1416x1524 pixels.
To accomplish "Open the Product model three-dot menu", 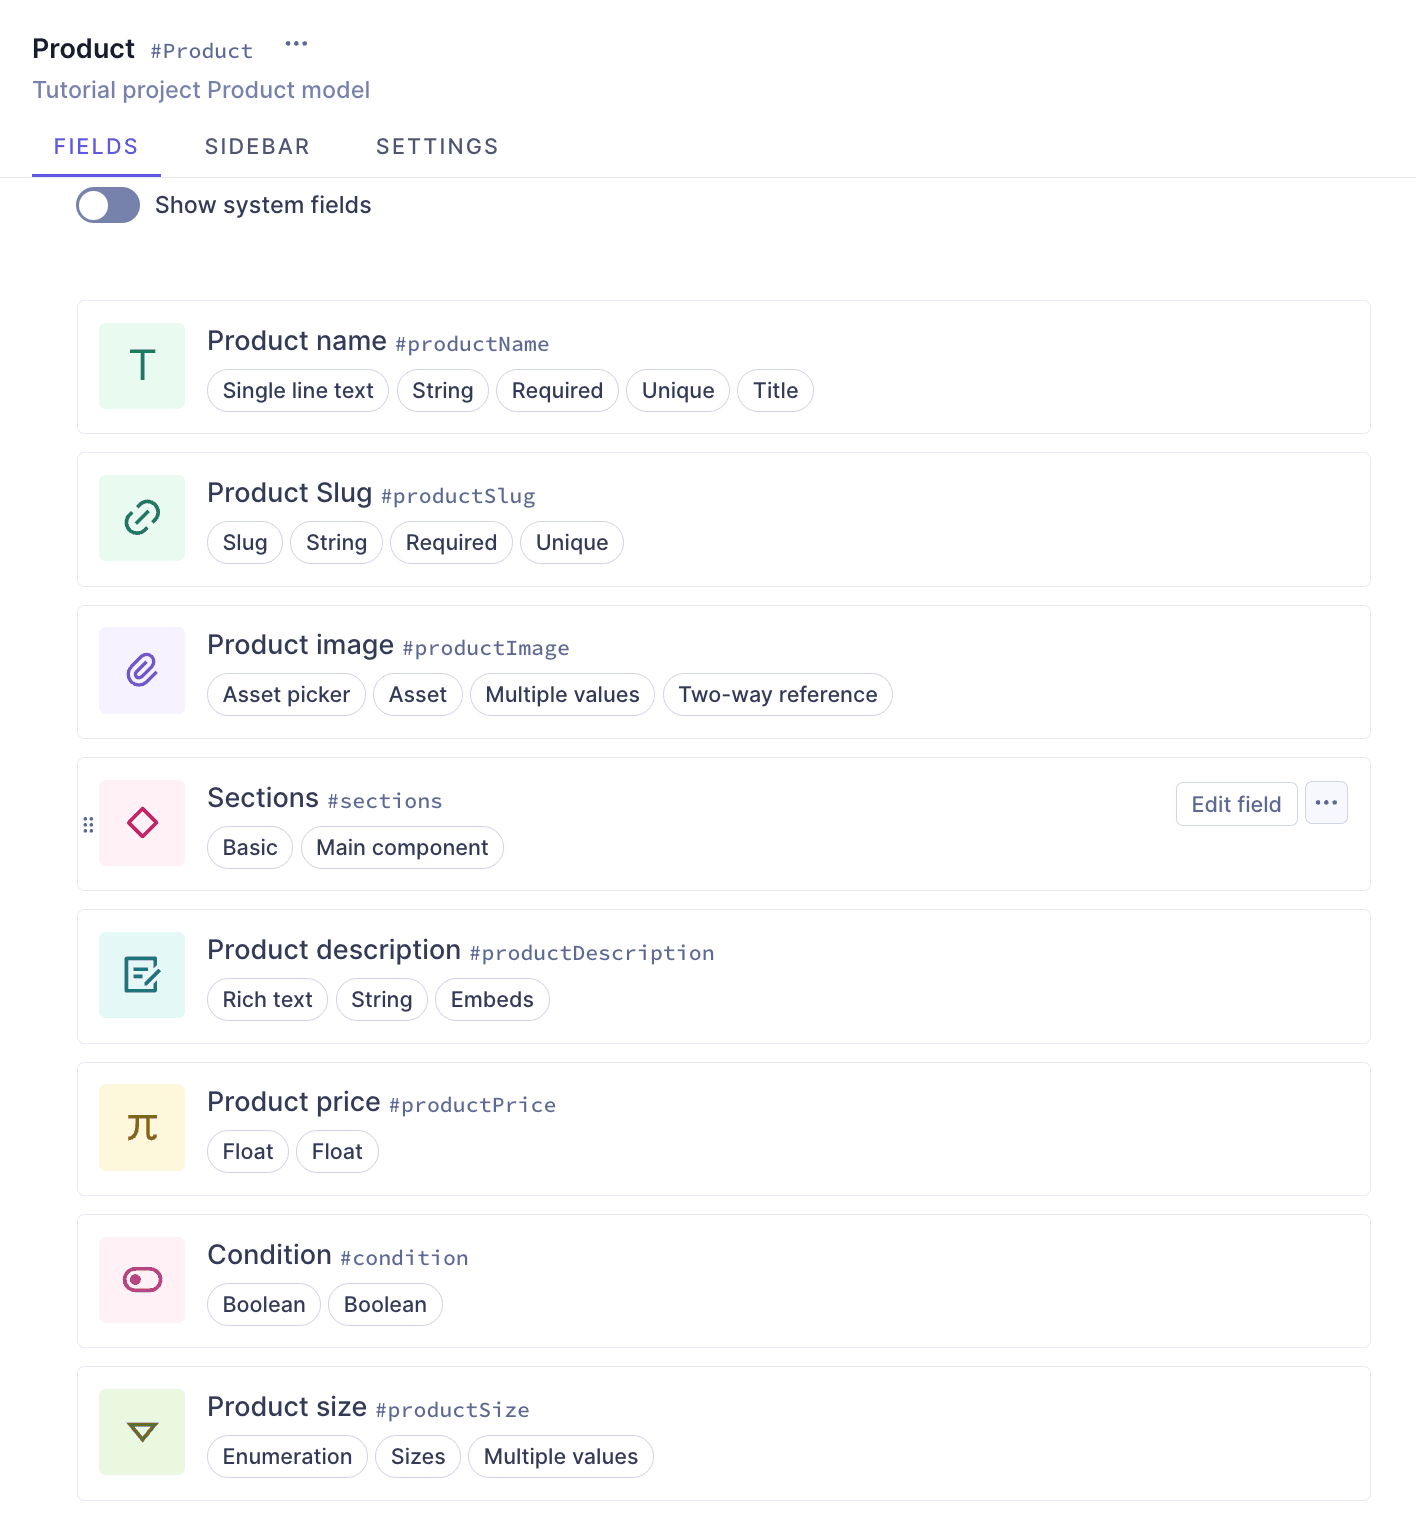I will [x=296, y=44].
